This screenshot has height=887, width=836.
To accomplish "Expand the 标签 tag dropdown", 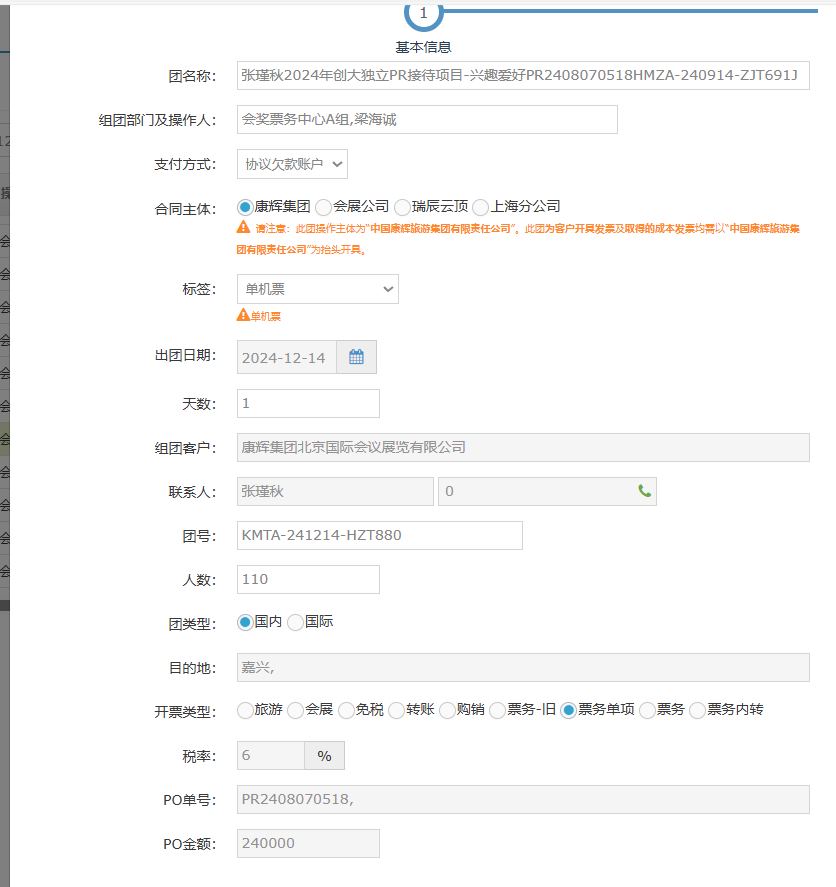I will [x=317, y=289].
